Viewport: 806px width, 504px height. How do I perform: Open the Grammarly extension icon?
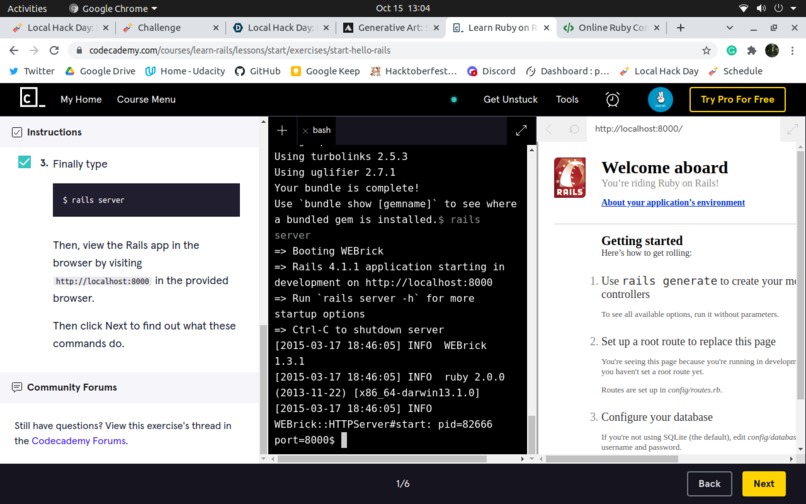pos(731,50)
